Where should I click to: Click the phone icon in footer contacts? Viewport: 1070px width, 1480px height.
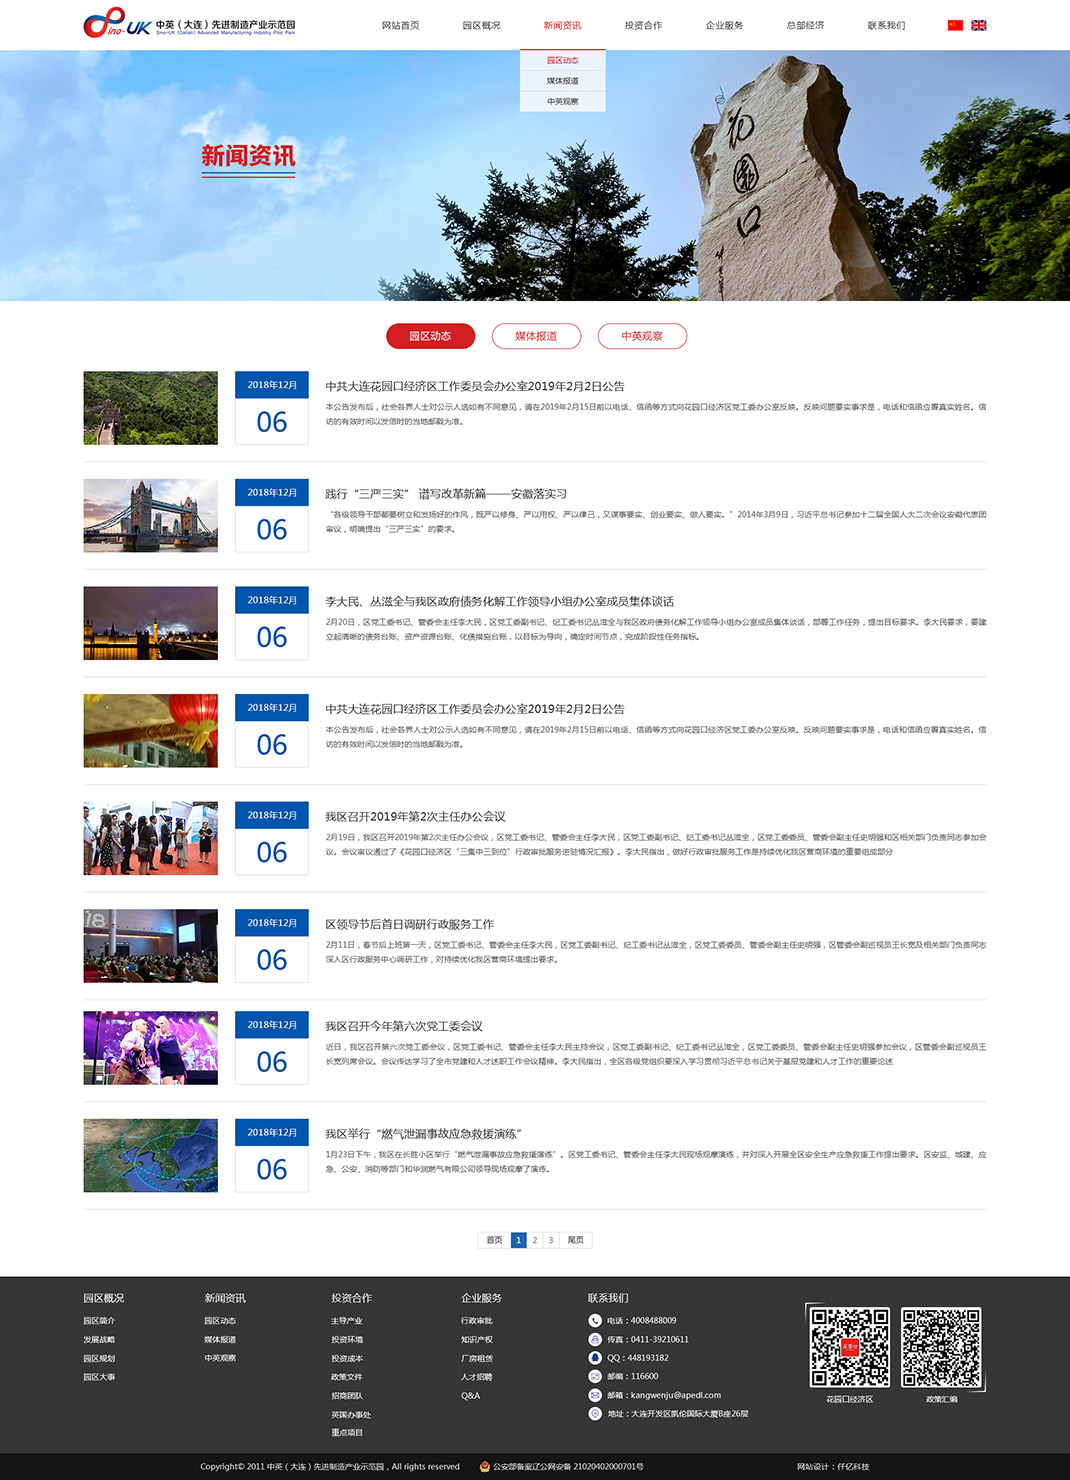click(x=595, y=1321)
